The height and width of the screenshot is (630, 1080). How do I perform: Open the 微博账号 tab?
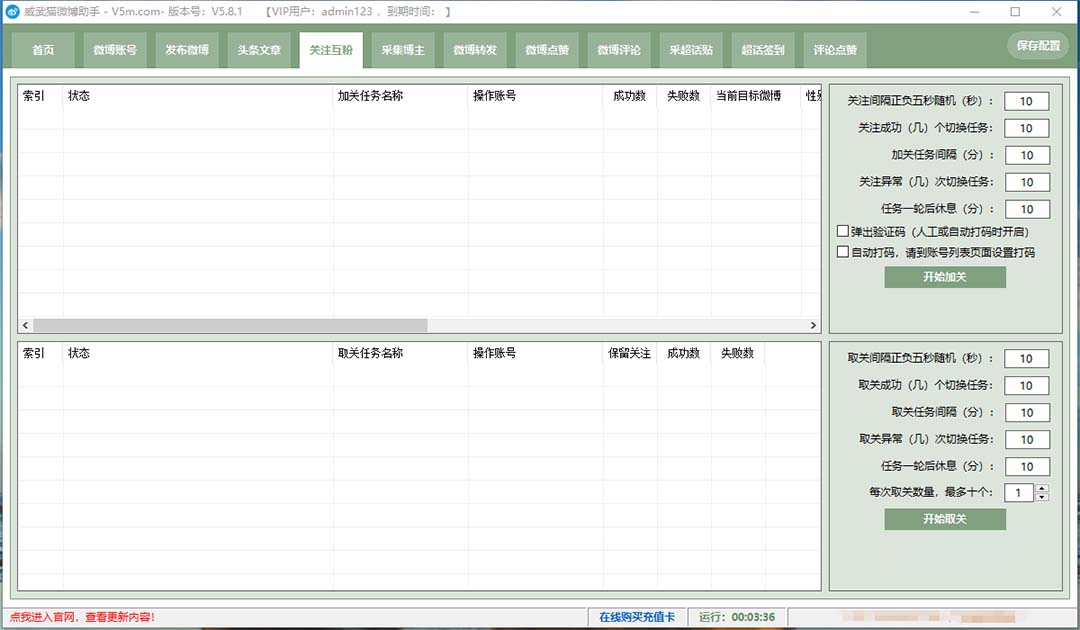[113, 50]
